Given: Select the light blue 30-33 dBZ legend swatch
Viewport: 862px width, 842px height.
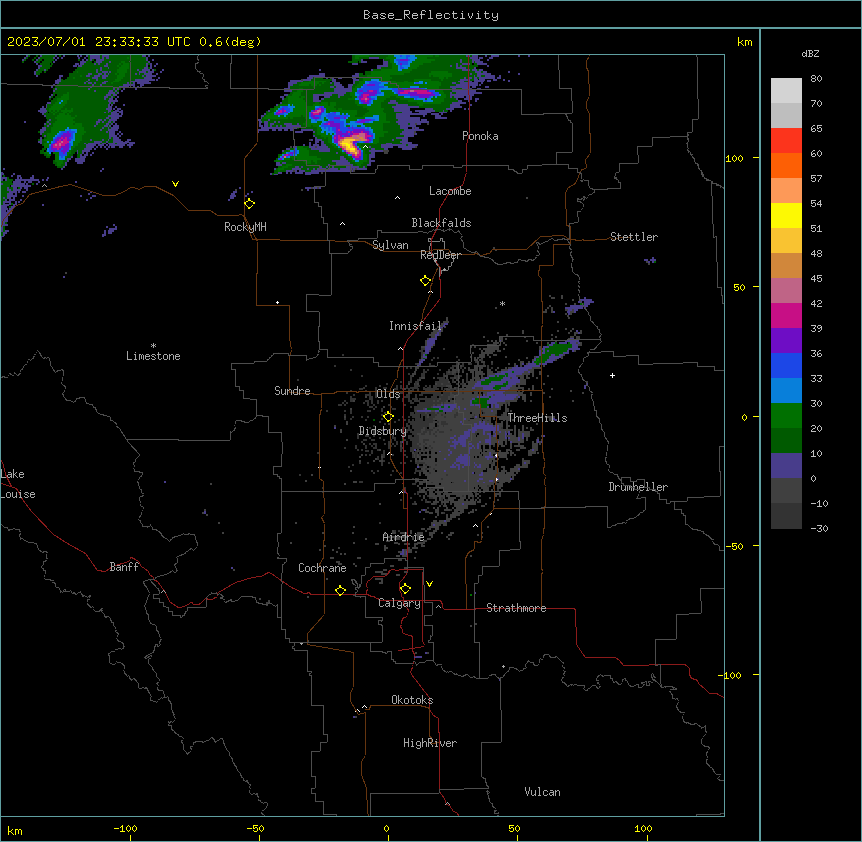Looking at the screenshot, I should click(786, 391).
